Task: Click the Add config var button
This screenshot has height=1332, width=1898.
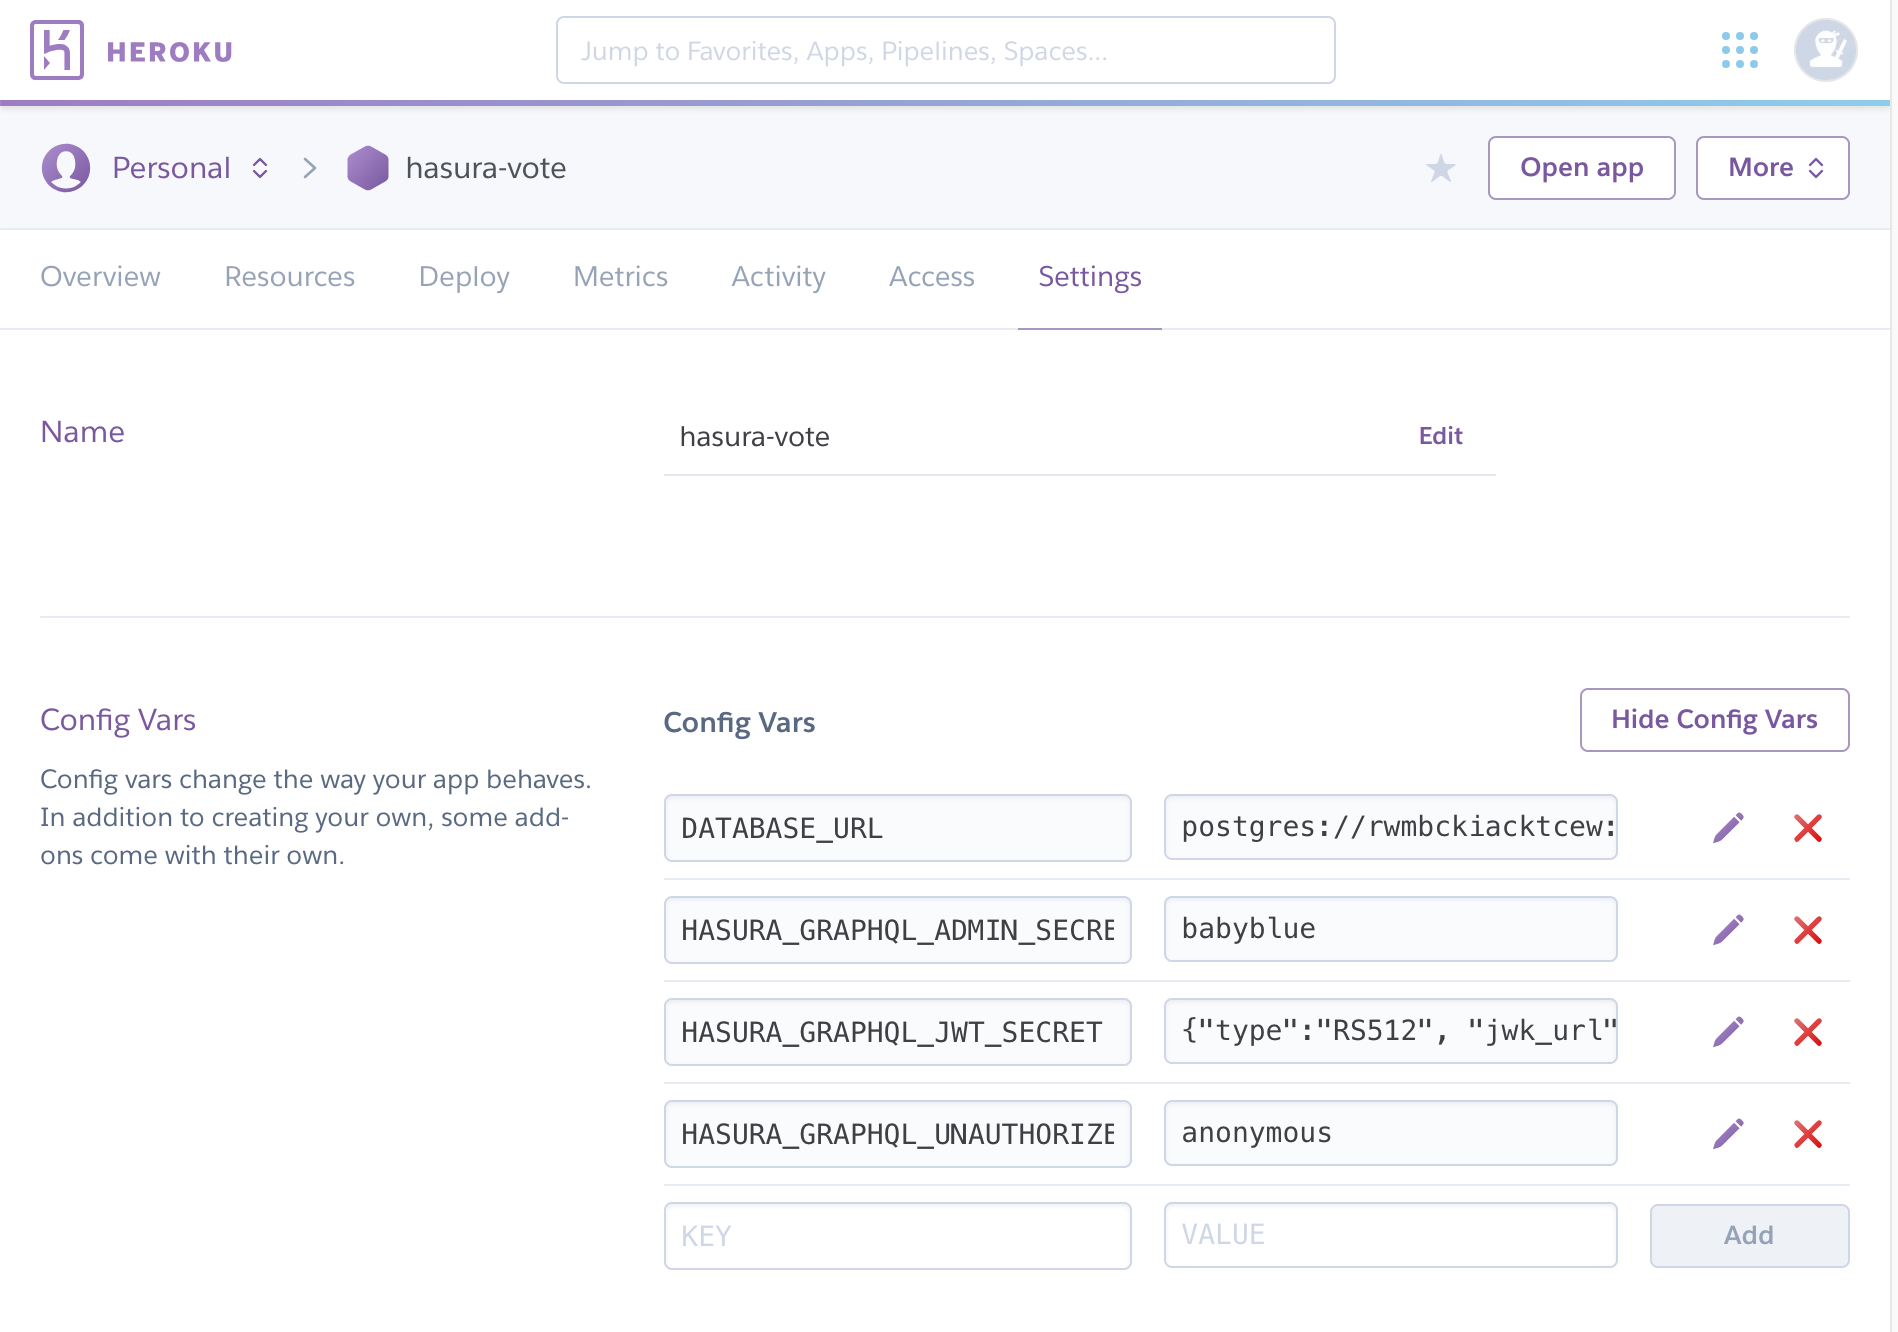Action: coord(1749,1236)
